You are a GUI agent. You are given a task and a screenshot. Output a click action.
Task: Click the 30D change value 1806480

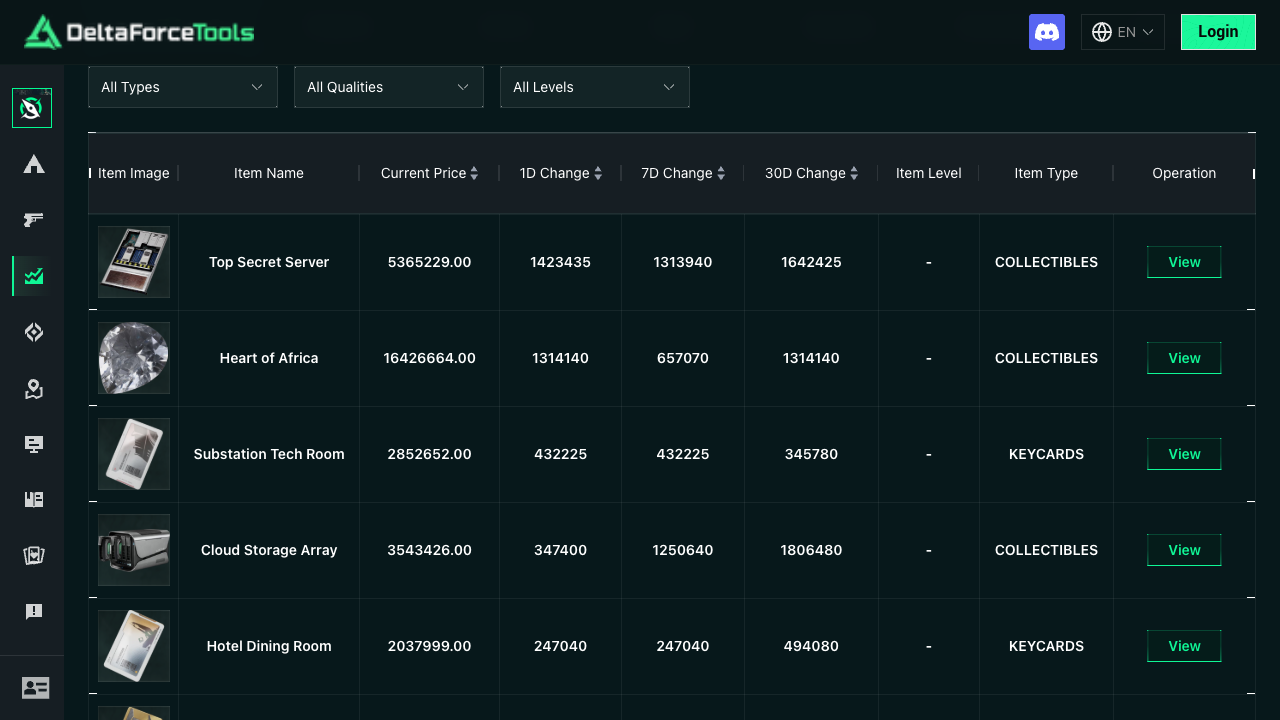[x=811, y=550]
